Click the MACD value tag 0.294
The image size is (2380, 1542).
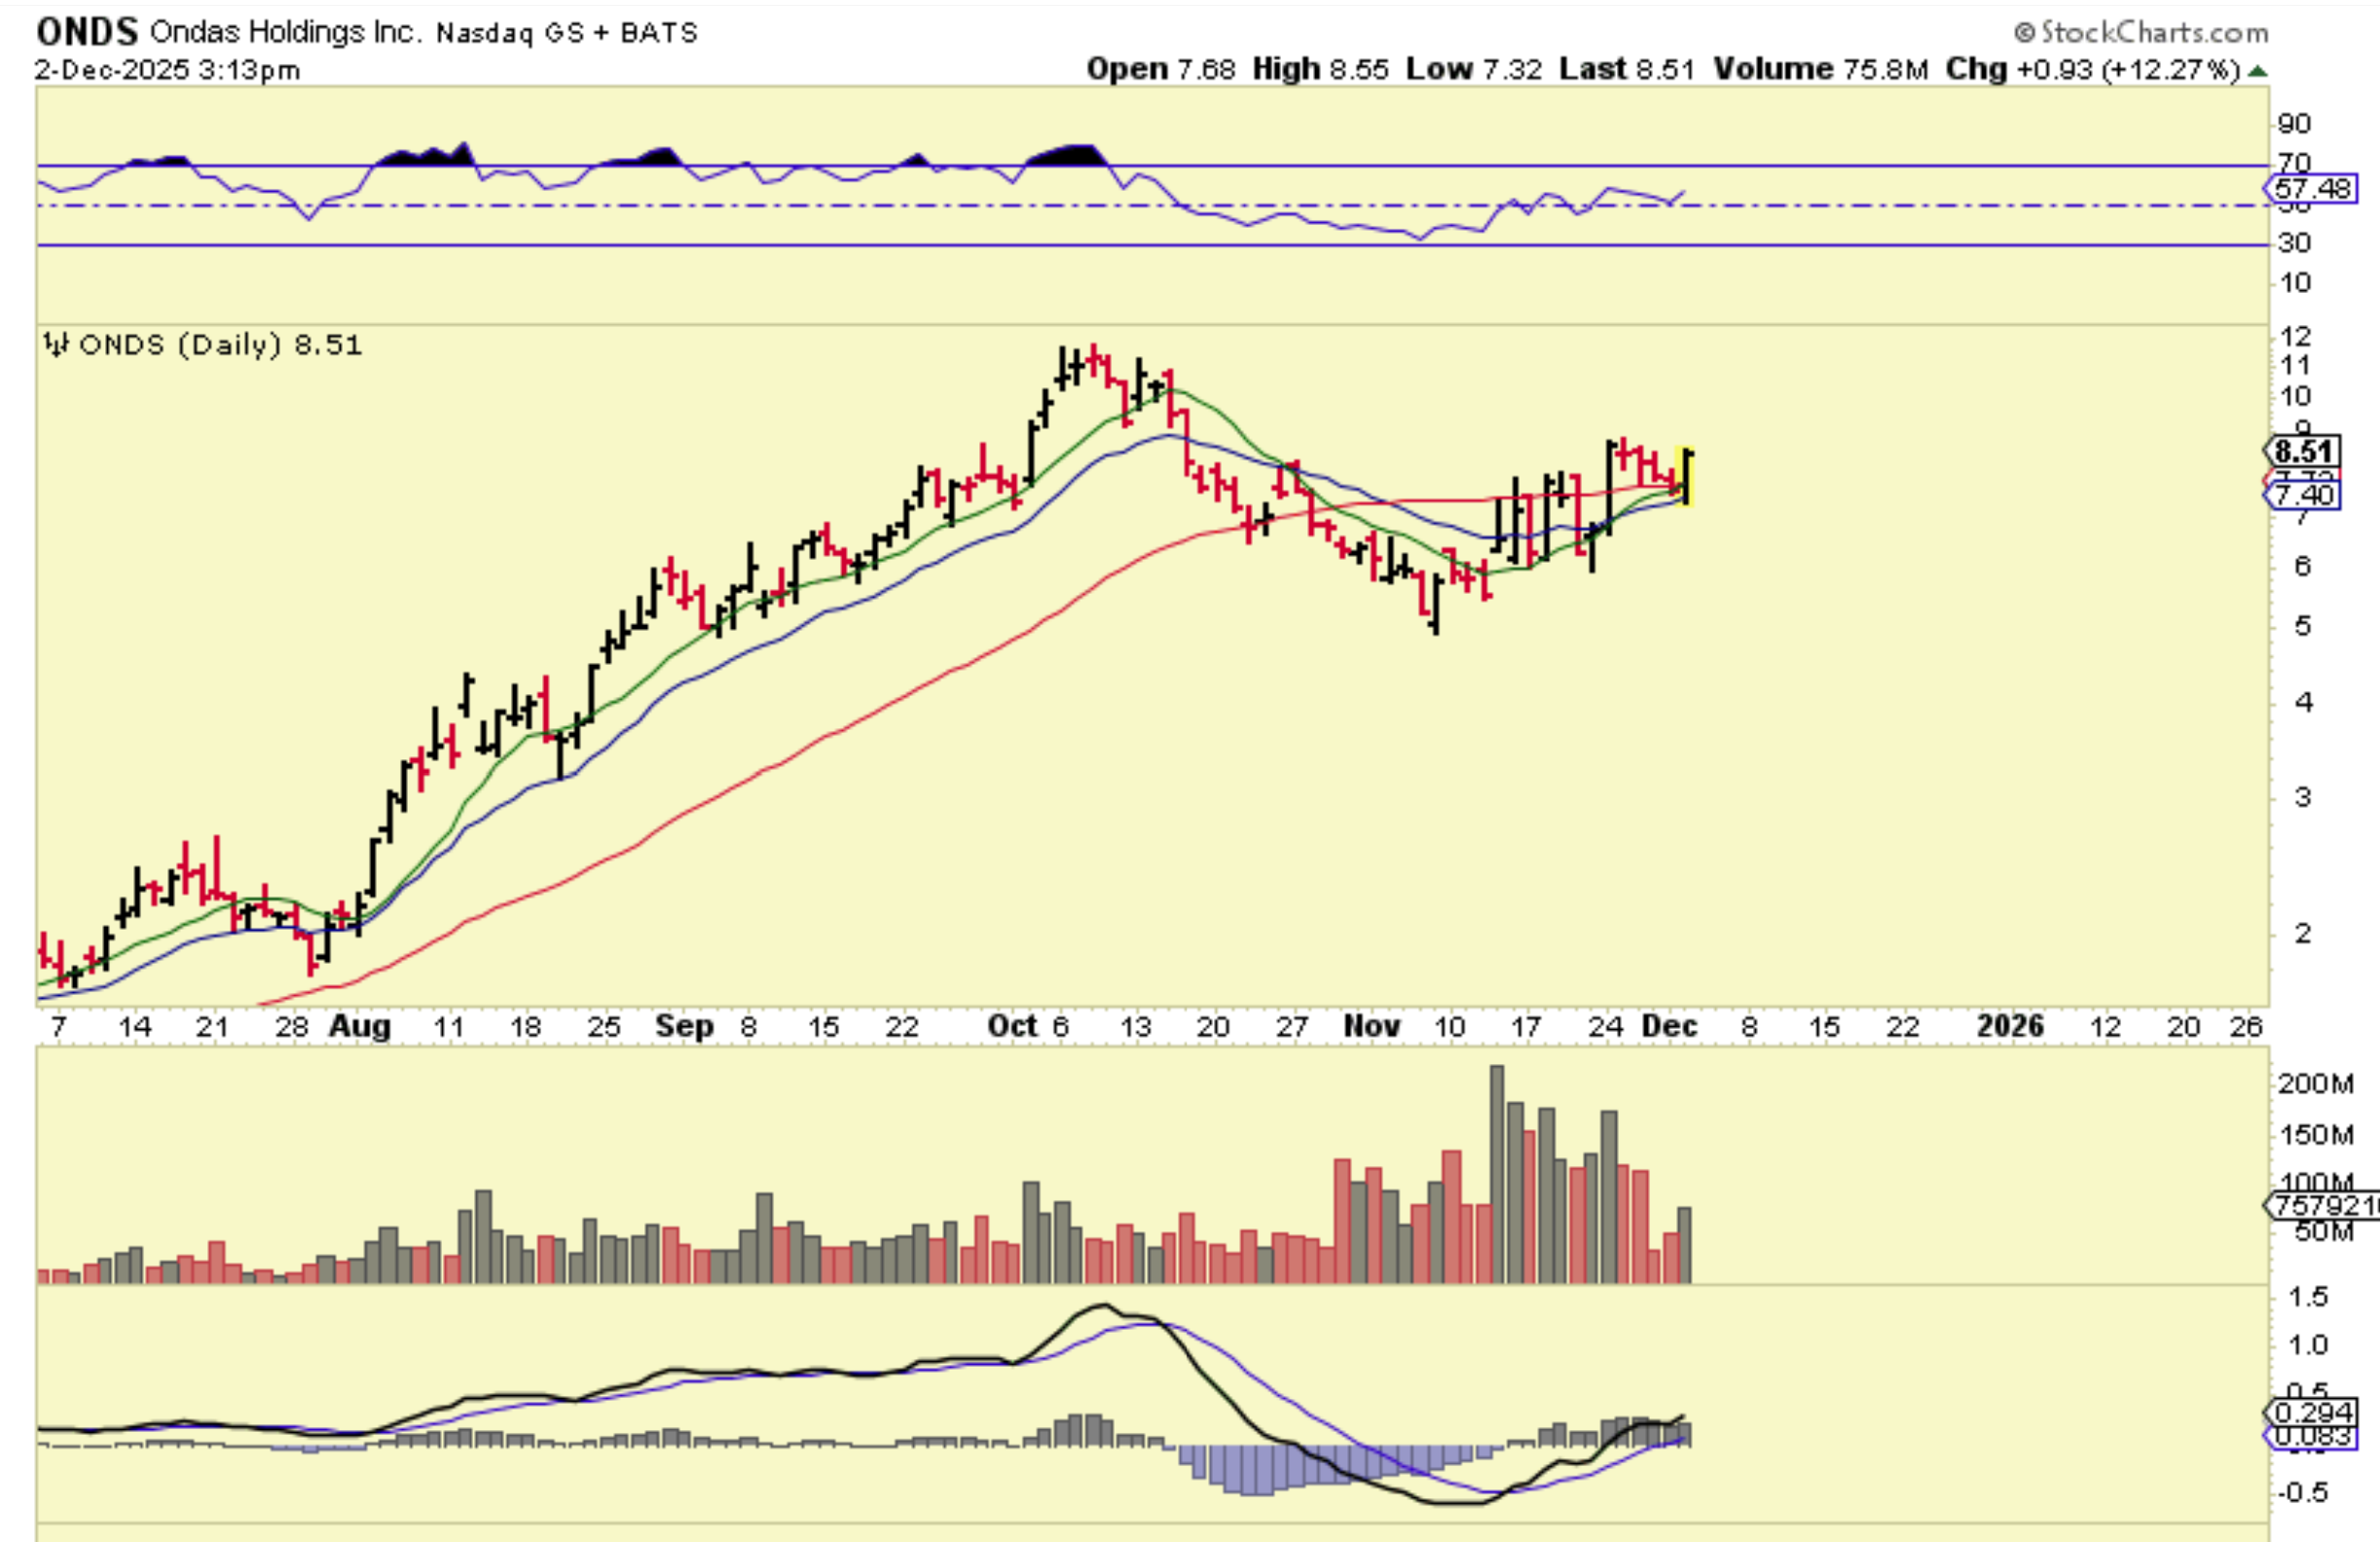coord(2312,1412)
